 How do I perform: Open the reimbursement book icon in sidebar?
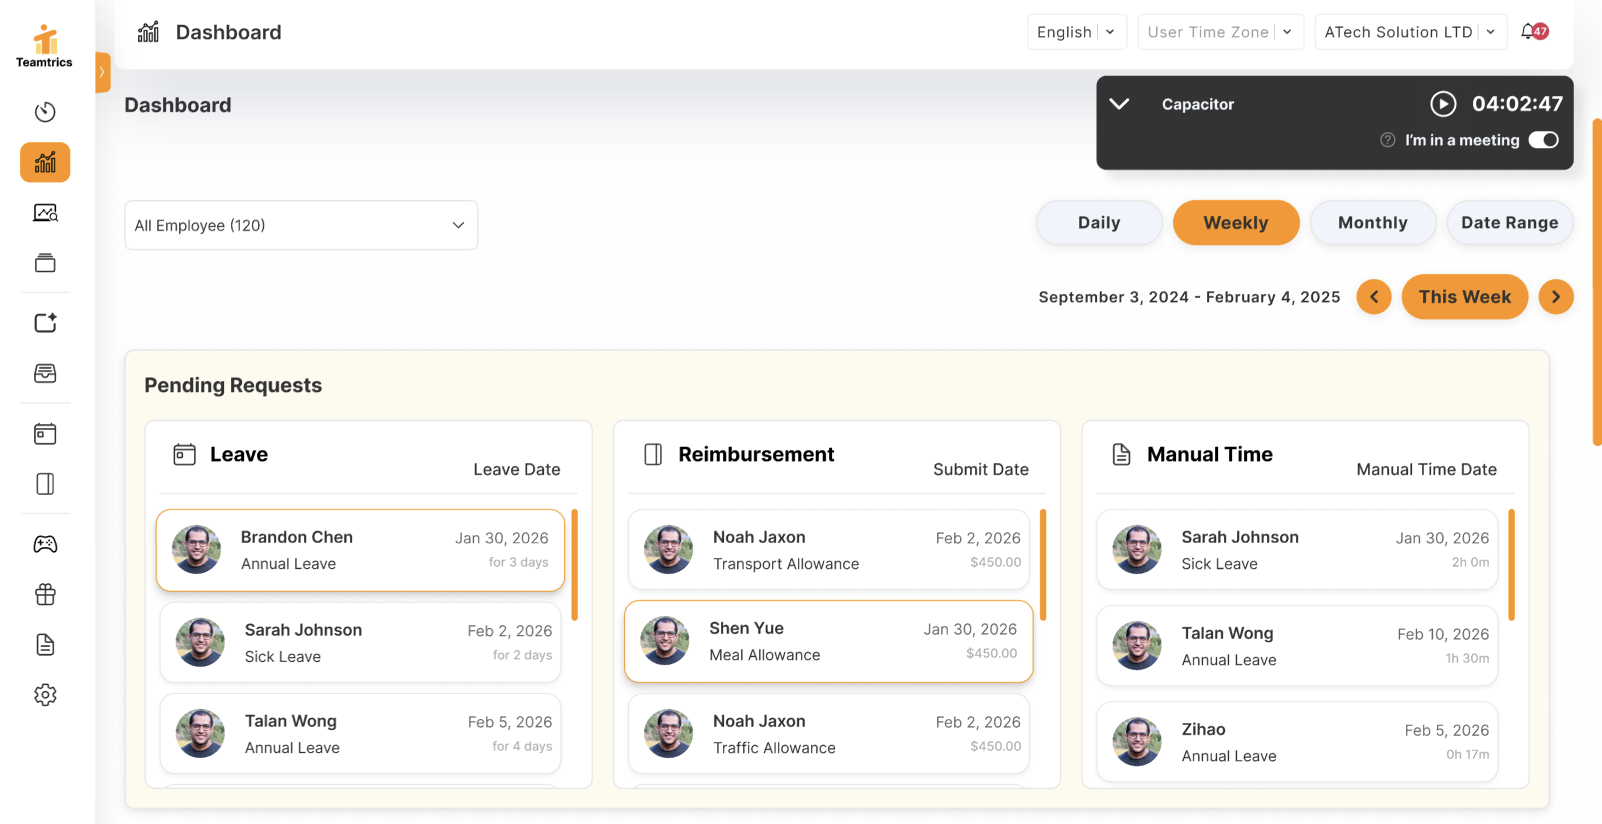point(45,484)
